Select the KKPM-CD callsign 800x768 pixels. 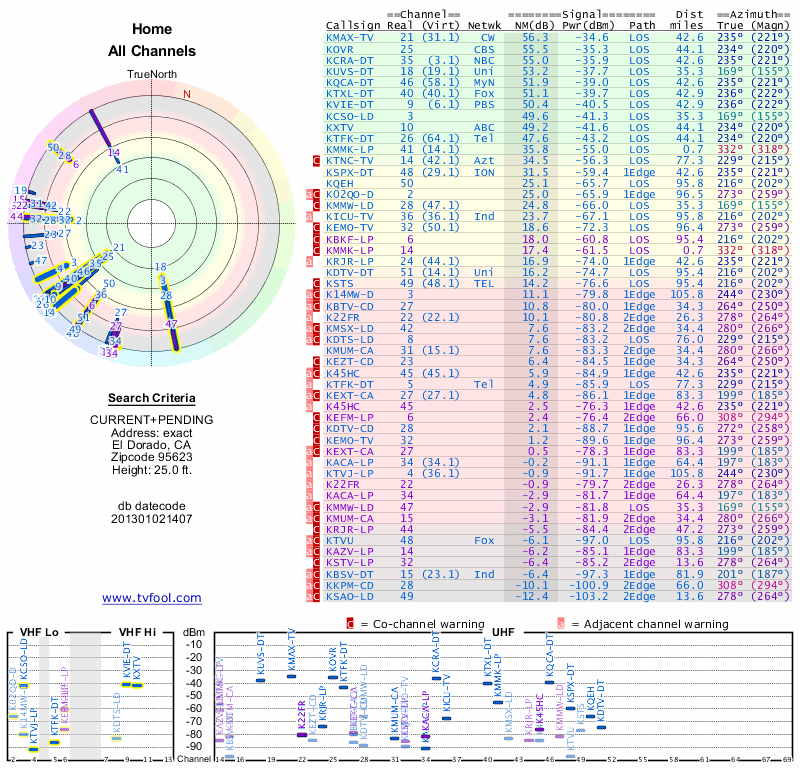click(350, 585)
